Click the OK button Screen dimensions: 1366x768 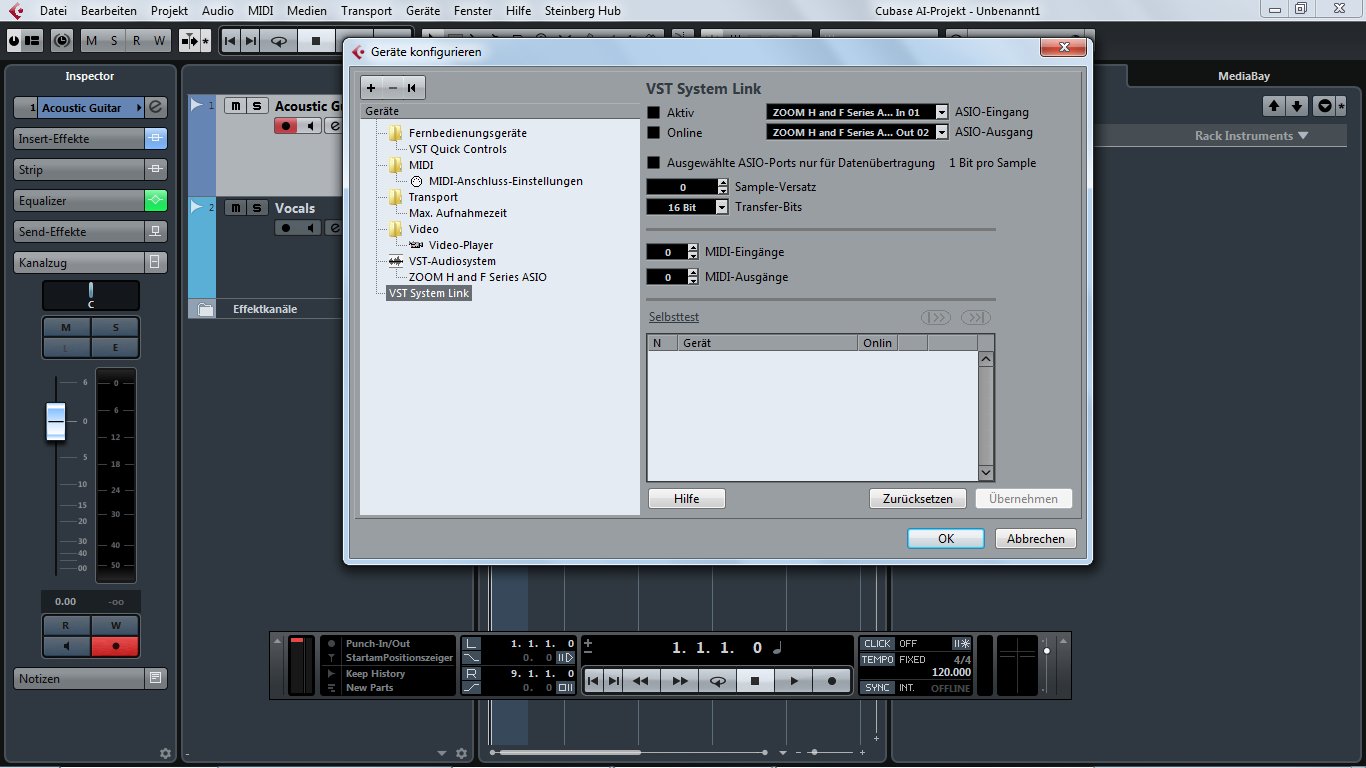946,538
